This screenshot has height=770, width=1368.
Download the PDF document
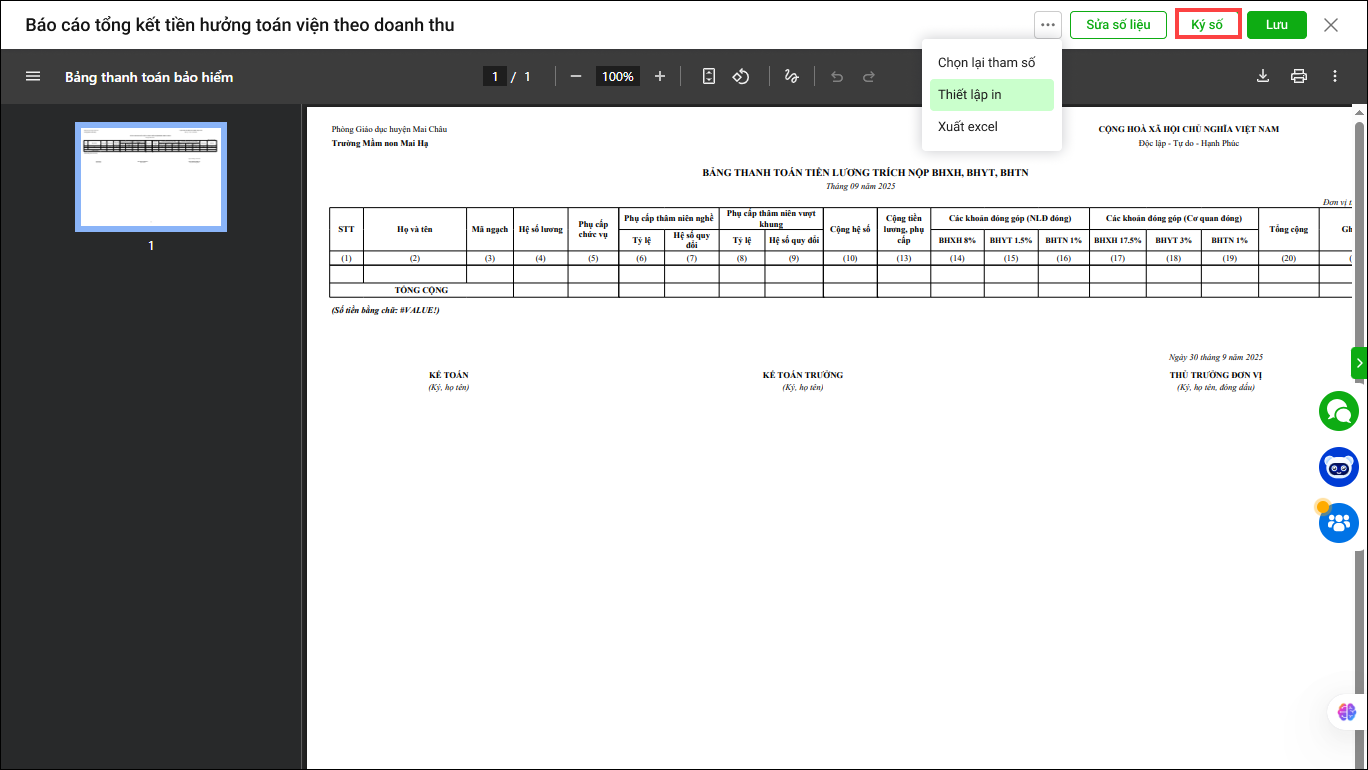(1263, 76)
